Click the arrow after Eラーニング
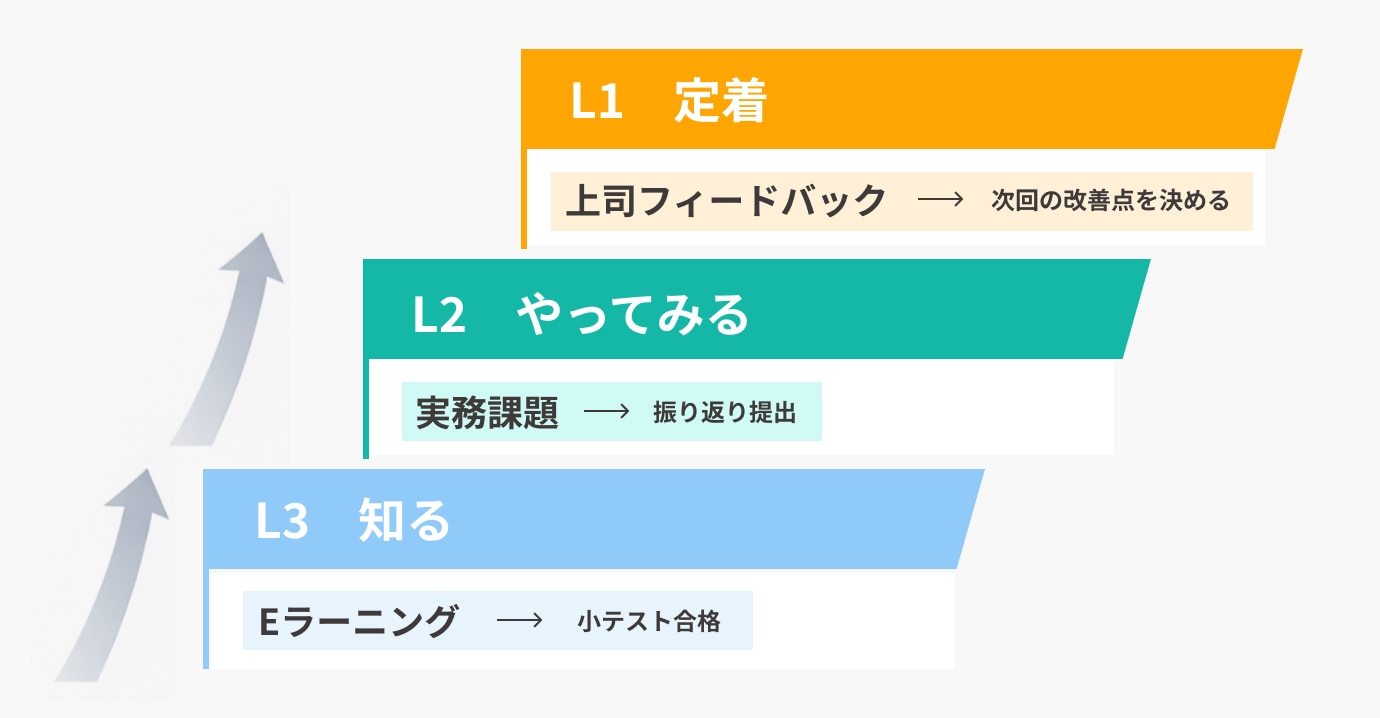1380x718 pixels. pyautogui.click(x=518, y=621)
